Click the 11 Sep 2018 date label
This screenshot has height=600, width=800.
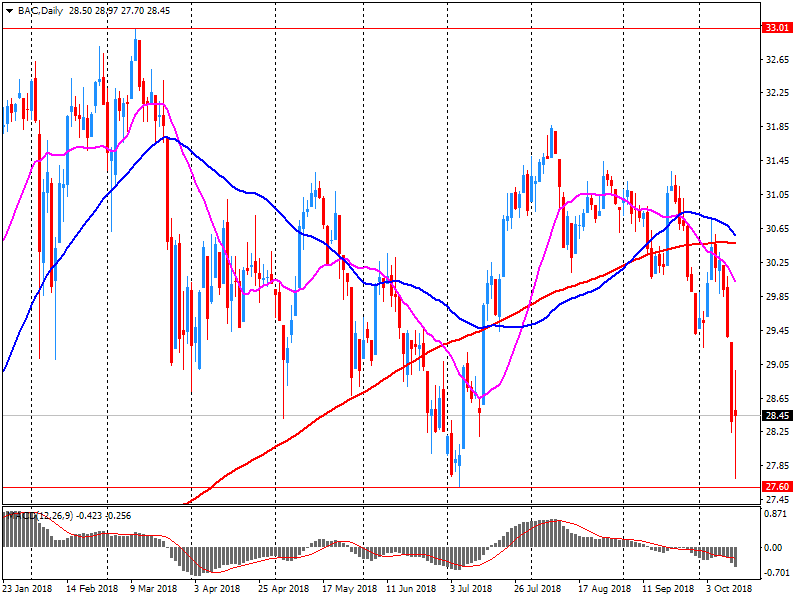pyautogui.click(x=668, y=589)
